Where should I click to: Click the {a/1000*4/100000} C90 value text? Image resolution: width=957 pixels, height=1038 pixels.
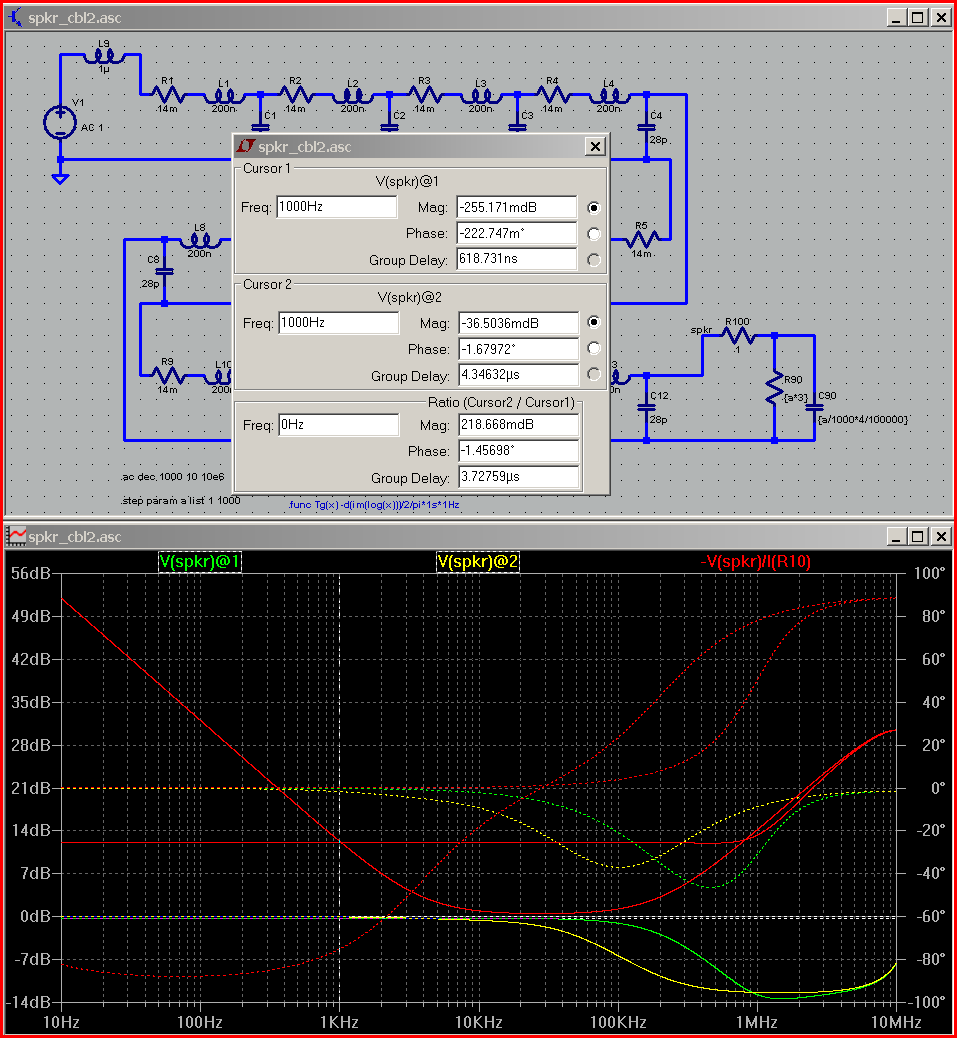[x=863, y=419]
